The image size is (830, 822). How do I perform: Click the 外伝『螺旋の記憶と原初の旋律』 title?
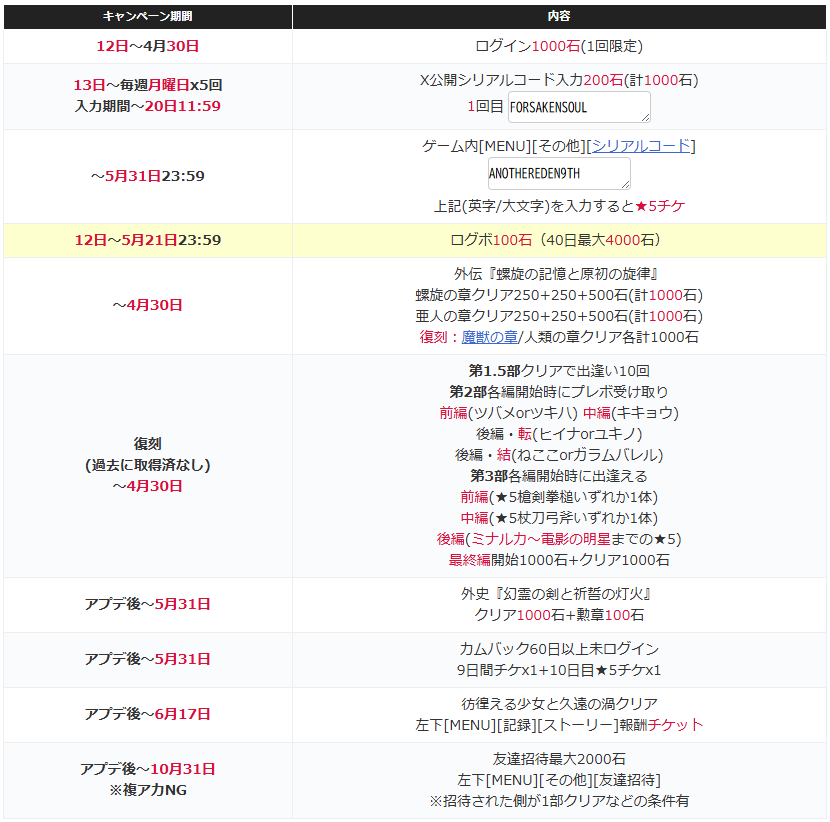[x=559, y=274]
